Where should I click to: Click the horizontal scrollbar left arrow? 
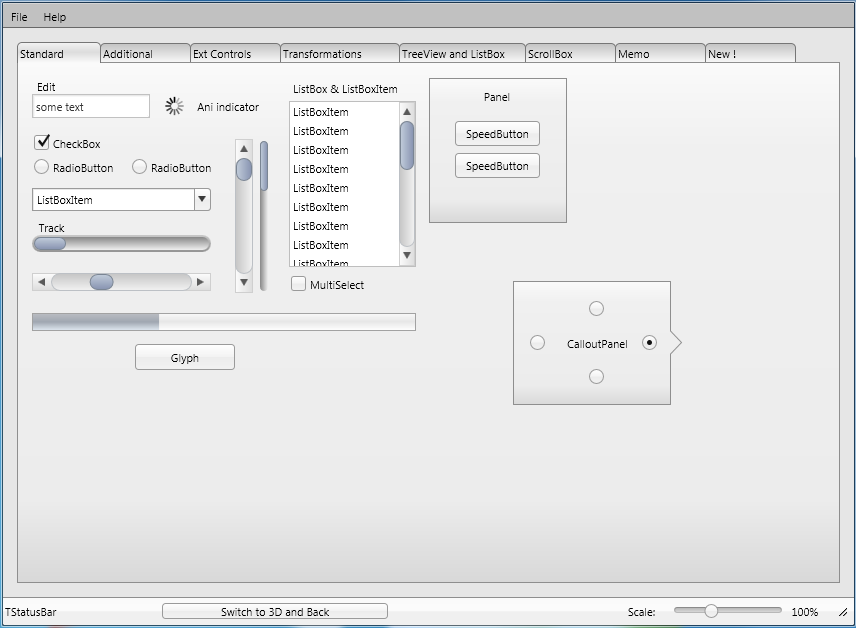(x=41, y=282)
